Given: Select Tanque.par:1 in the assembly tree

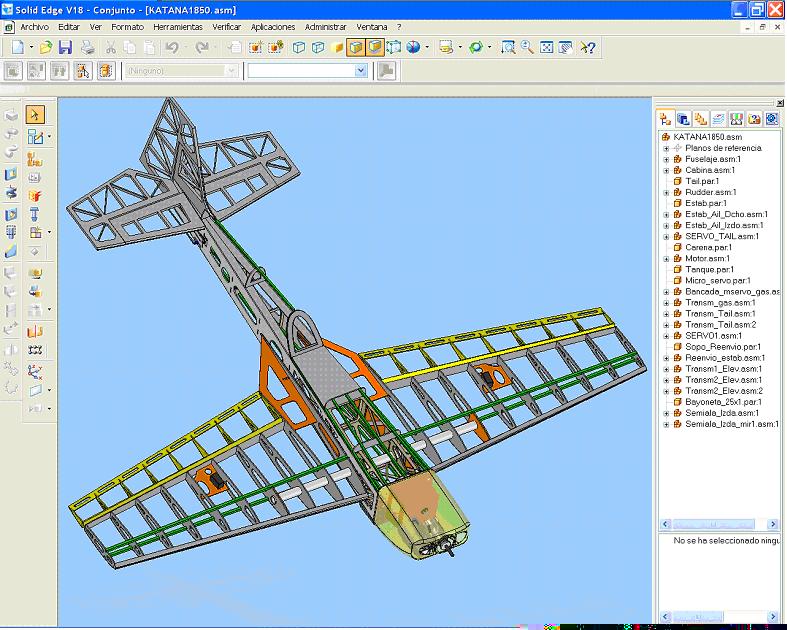Looking at the screenshot, I should [x=709, y=269].
